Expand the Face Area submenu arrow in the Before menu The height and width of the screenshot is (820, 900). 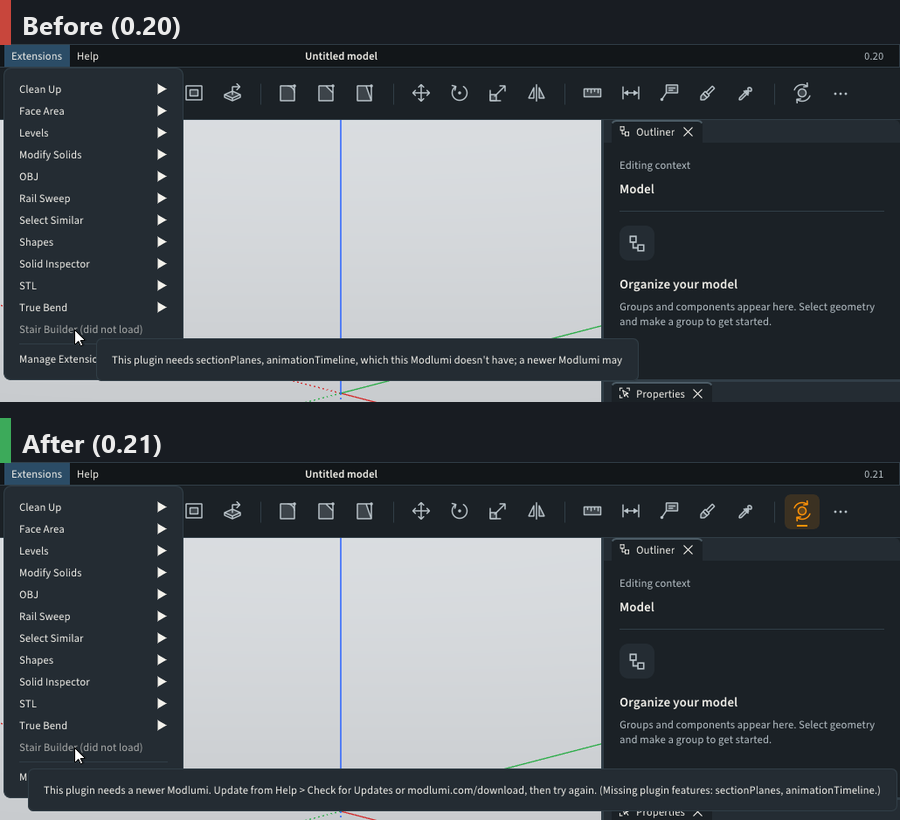(x=162, y=111)
